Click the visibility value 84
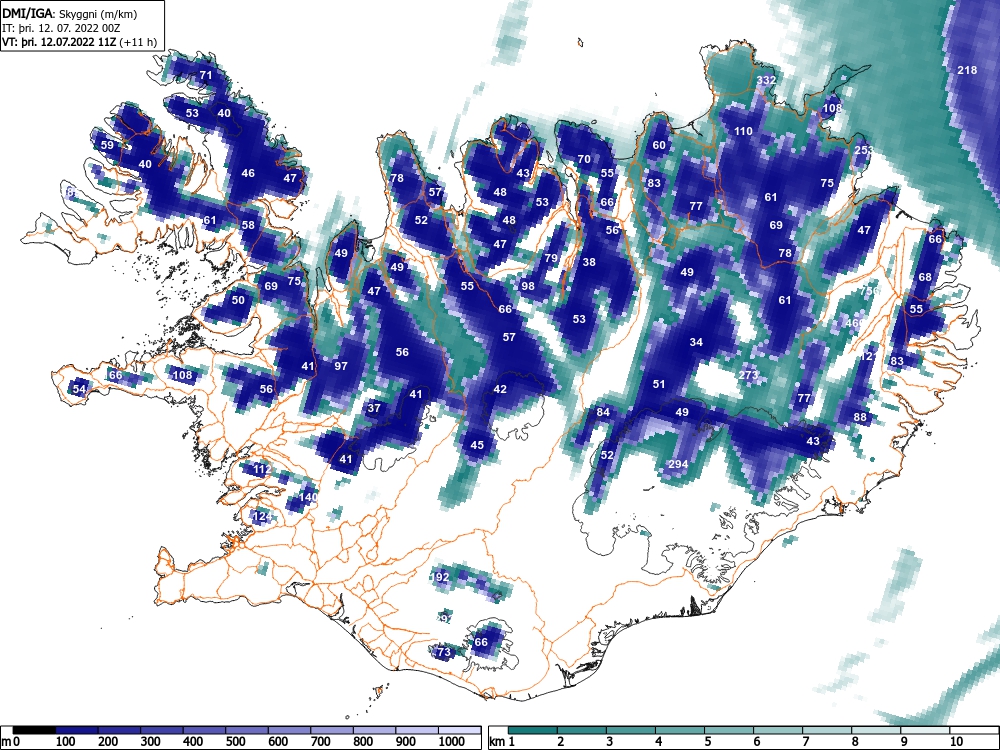 [603, 412]
